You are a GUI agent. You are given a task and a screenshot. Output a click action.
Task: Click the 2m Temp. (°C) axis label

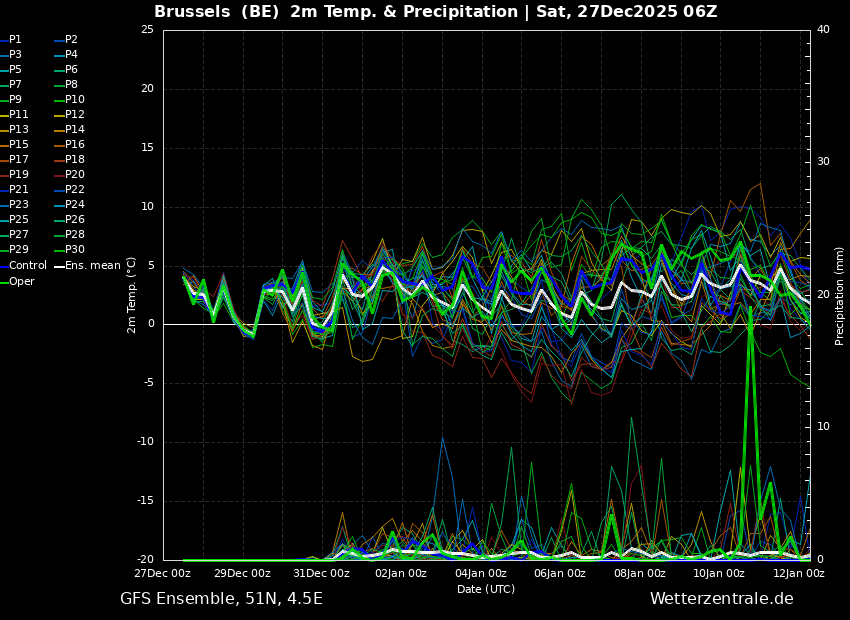click(132, 295)
